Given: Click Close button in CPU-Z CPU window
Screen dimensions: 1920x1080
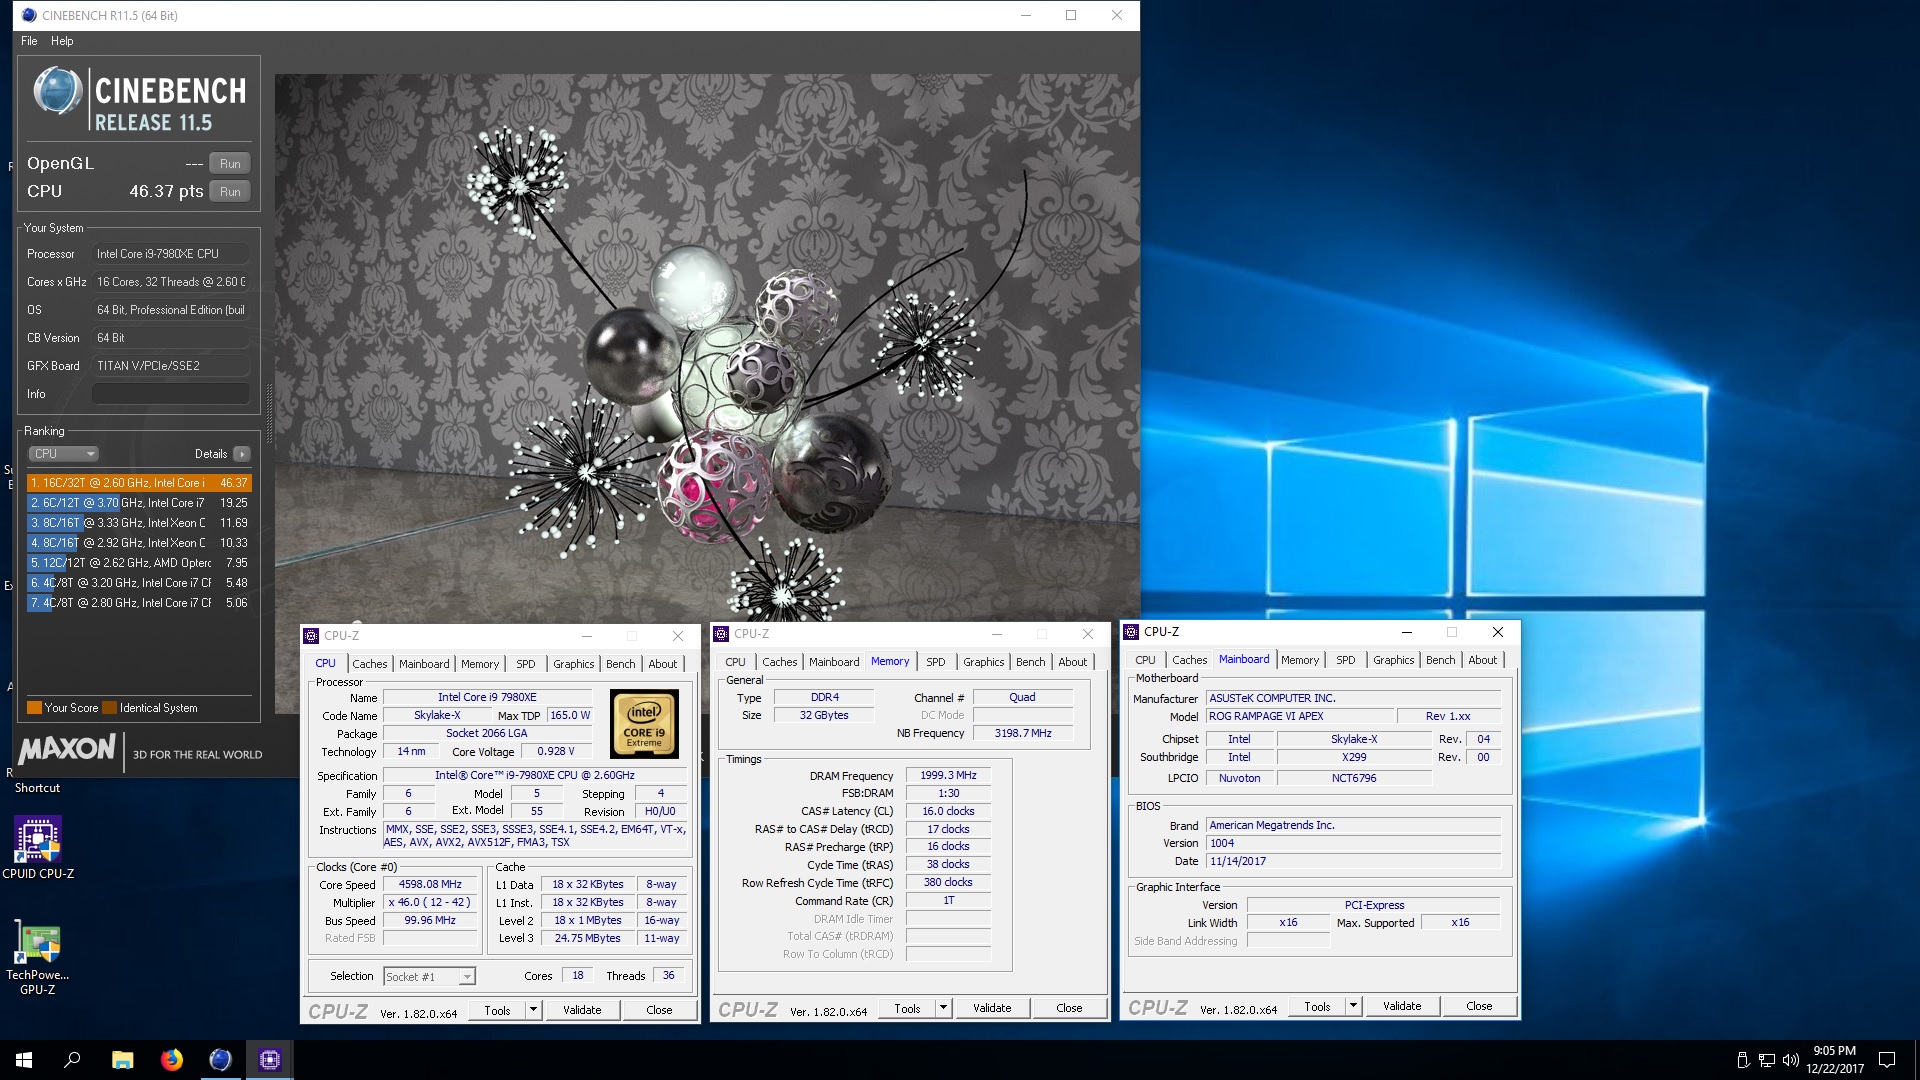Looking at the screenshot, I should click(x=659, y=1010).
